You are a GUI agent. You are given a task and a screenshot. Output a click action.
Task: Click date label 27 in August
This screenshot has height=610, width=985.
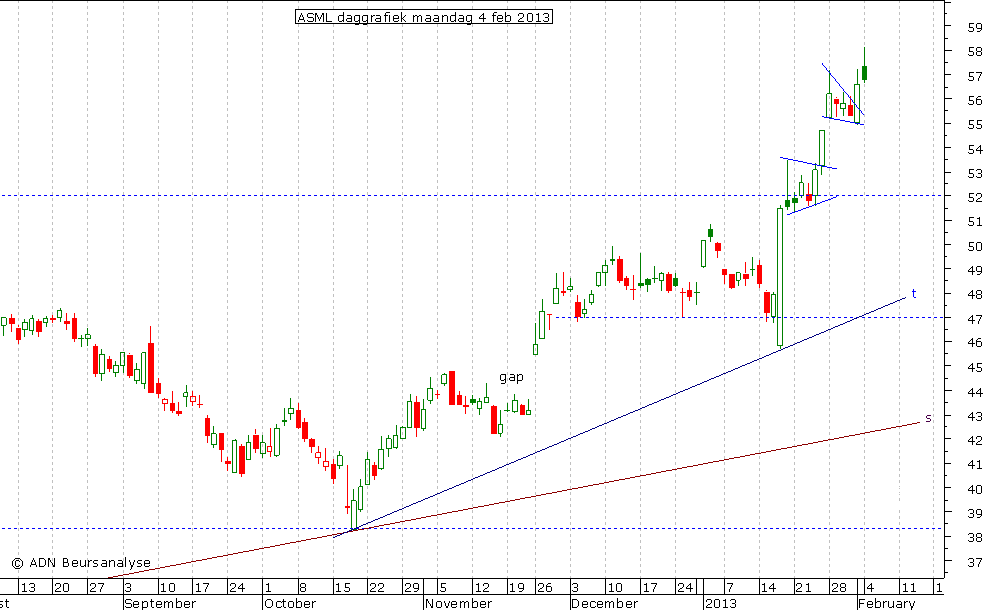coord(96,588)
